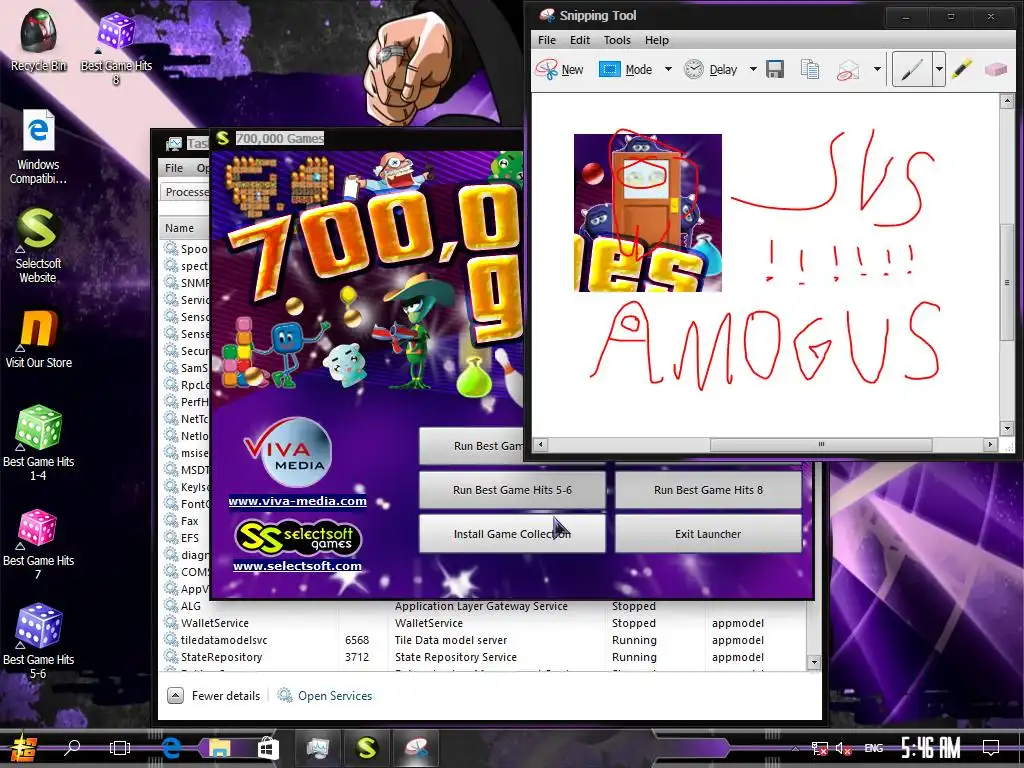Open taskbar Search magnifier
Image resolution: width=1024 pixels, height=768 pixels.
click(x=72, y=748)
